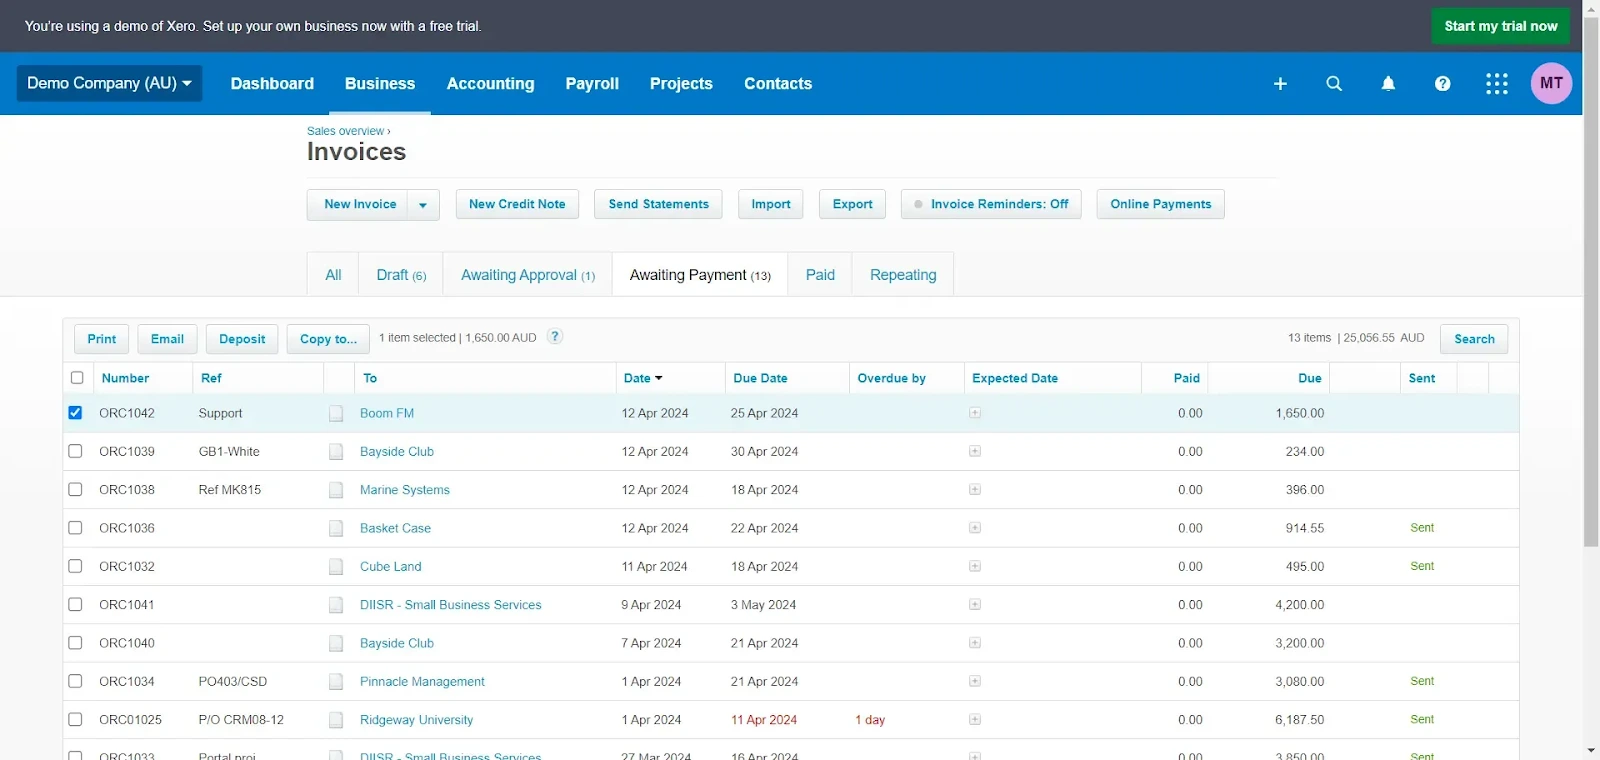The image size is (1600, 760).
Task: Add expected date for ORC1041 invoice
Action: click(x=975, y=604)
